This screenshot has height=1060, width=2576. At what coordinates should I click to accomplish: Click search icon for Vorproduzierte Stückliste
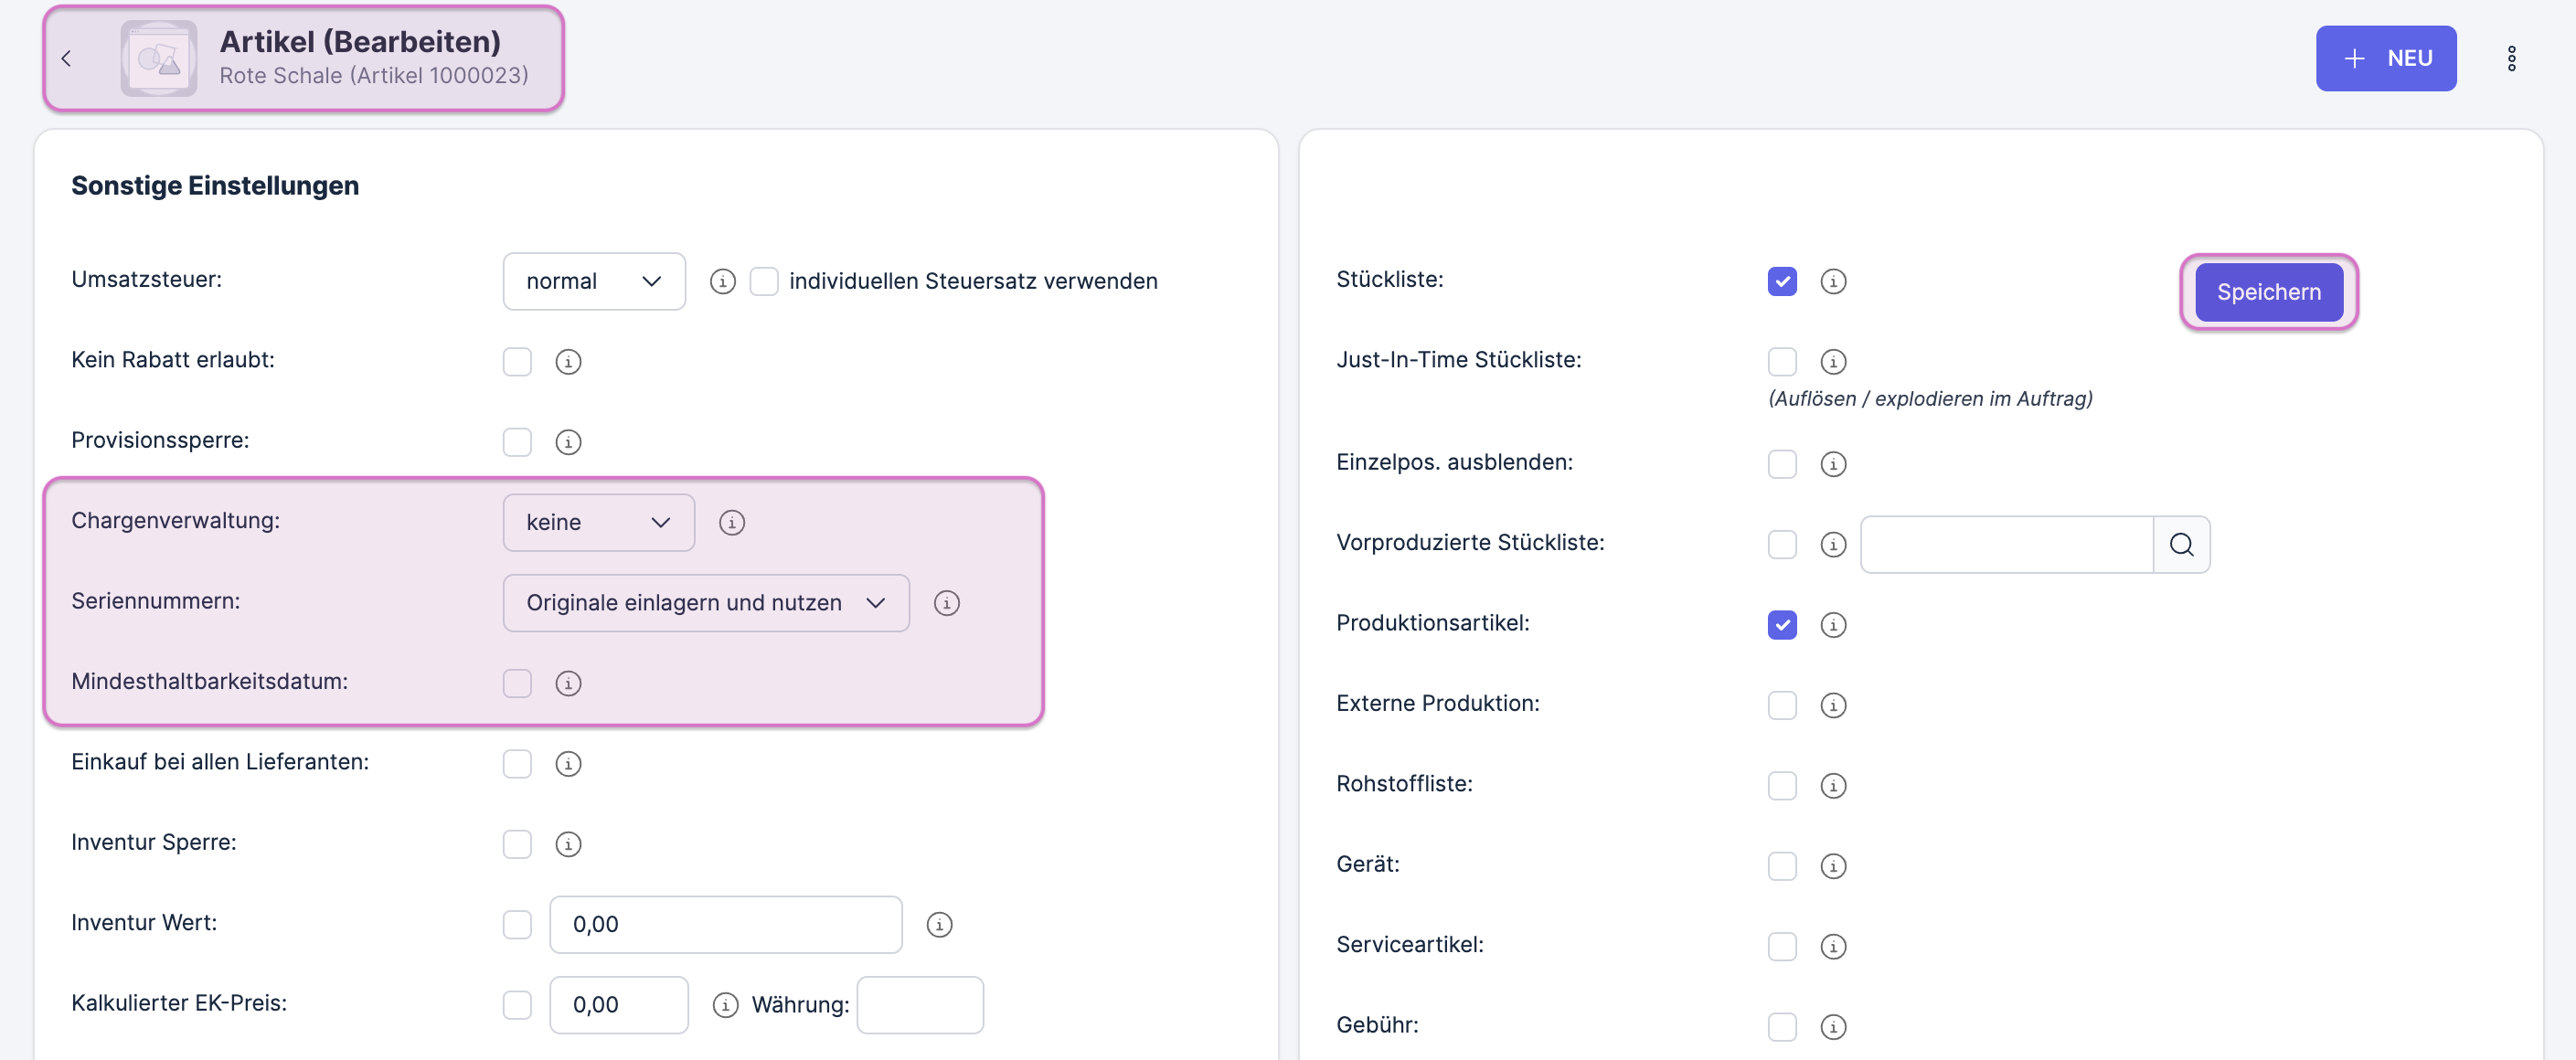[2180, 545]
